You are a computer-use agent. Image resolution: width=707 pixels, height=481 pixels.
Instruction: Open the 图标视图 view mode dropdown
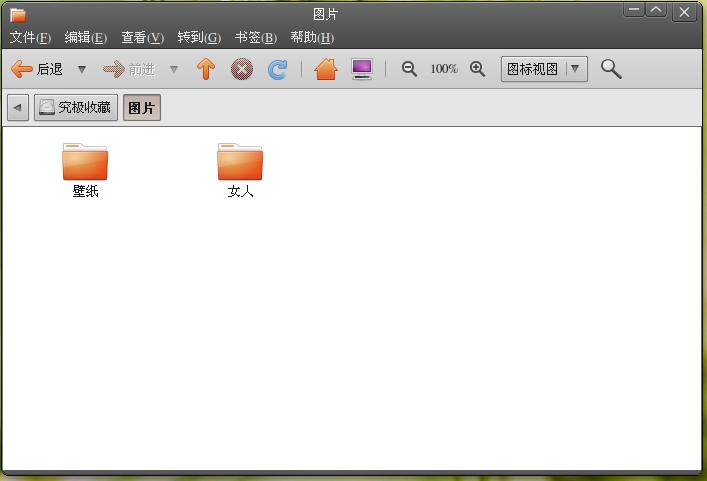tap(544, 69)
